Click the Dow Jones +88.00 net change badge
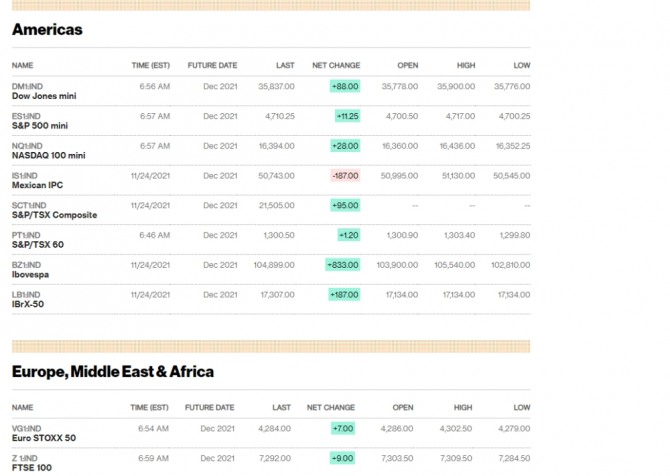Image resolution: width=670 pixels, height=476 pixels. [345, 87]
